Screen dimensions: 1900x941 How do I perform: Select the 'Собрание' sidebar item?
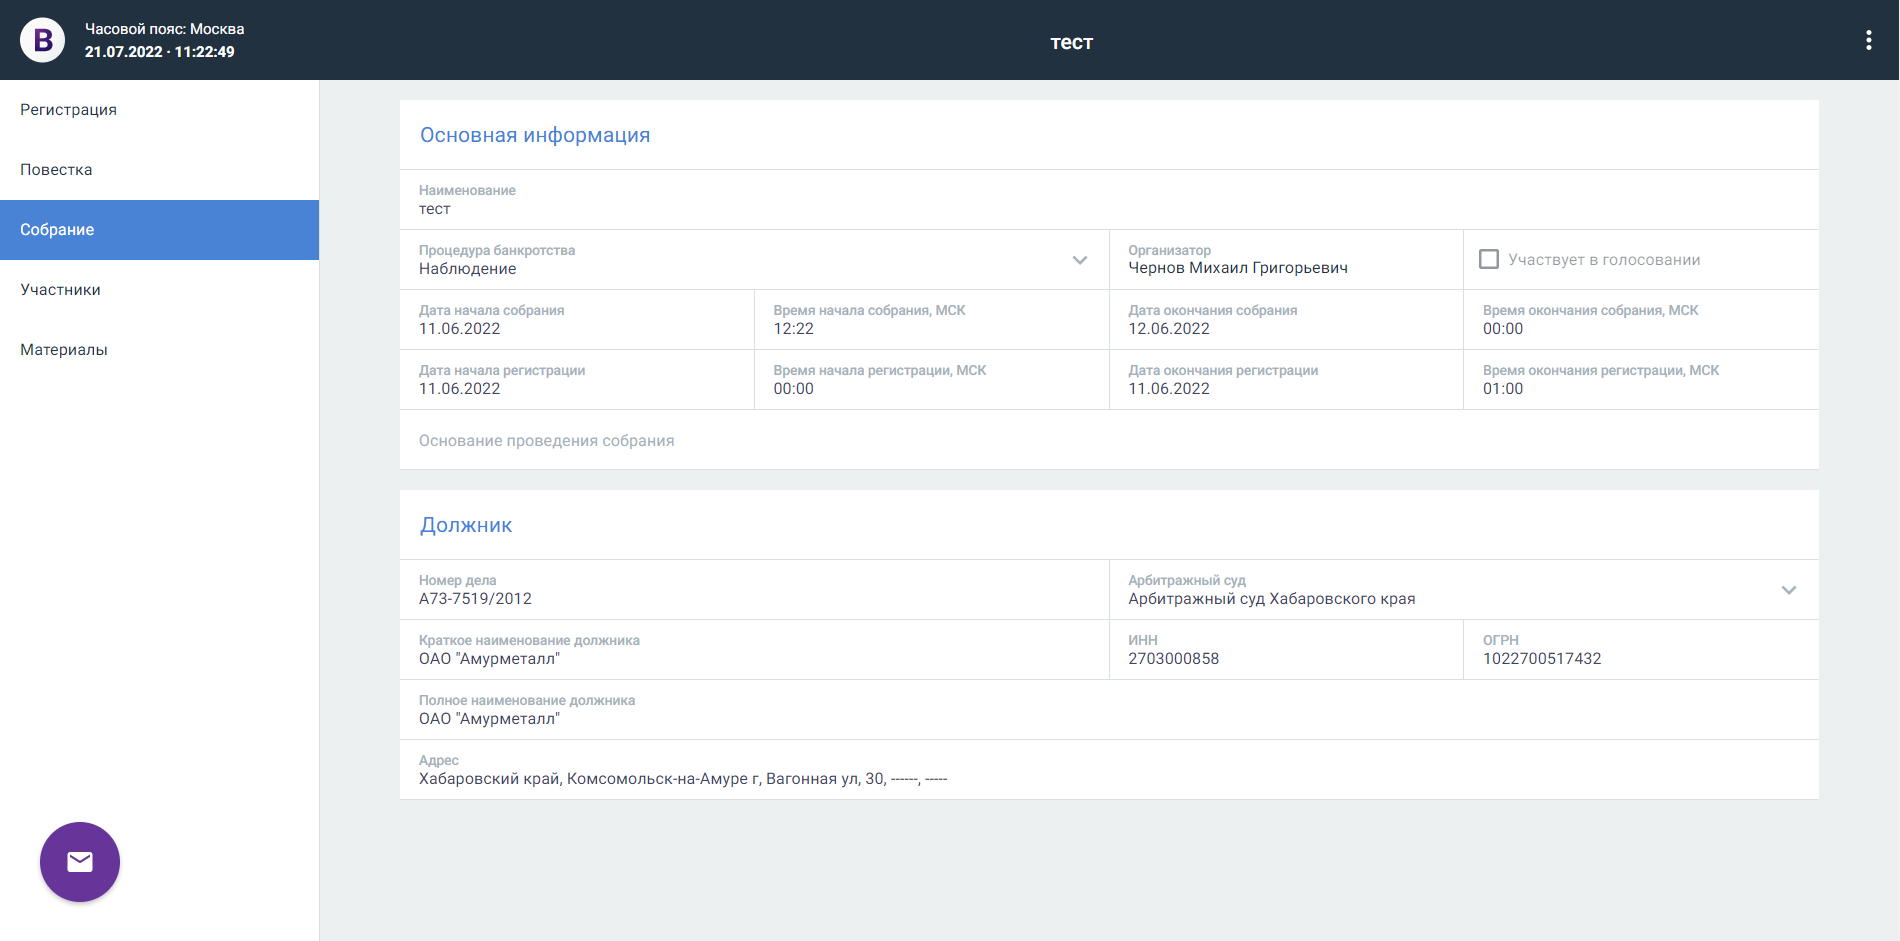click(x=160, y=230)
